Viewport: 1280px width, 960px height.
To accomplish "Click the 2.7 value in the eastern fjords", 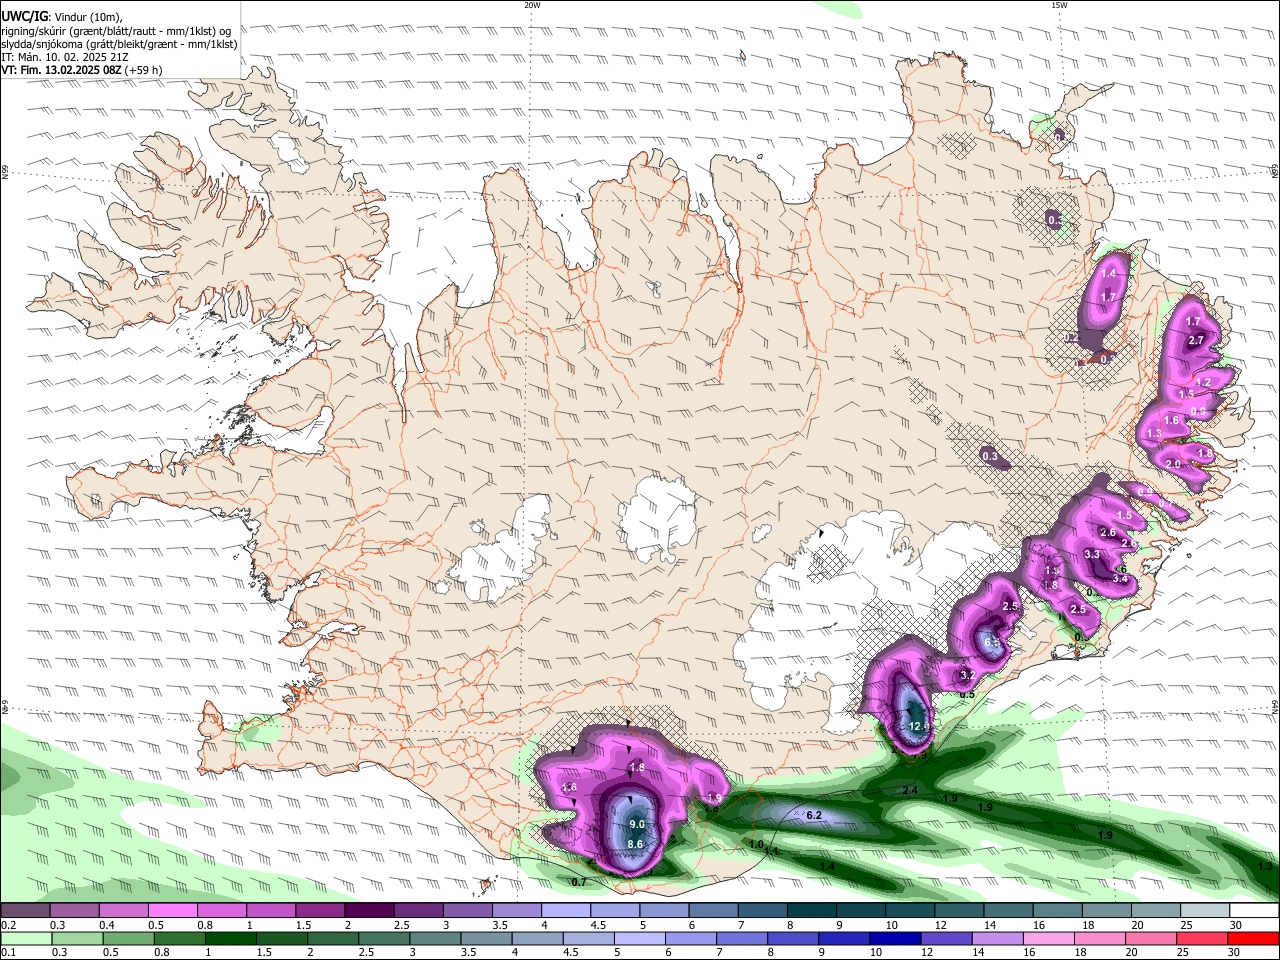I will [1196, 341].
